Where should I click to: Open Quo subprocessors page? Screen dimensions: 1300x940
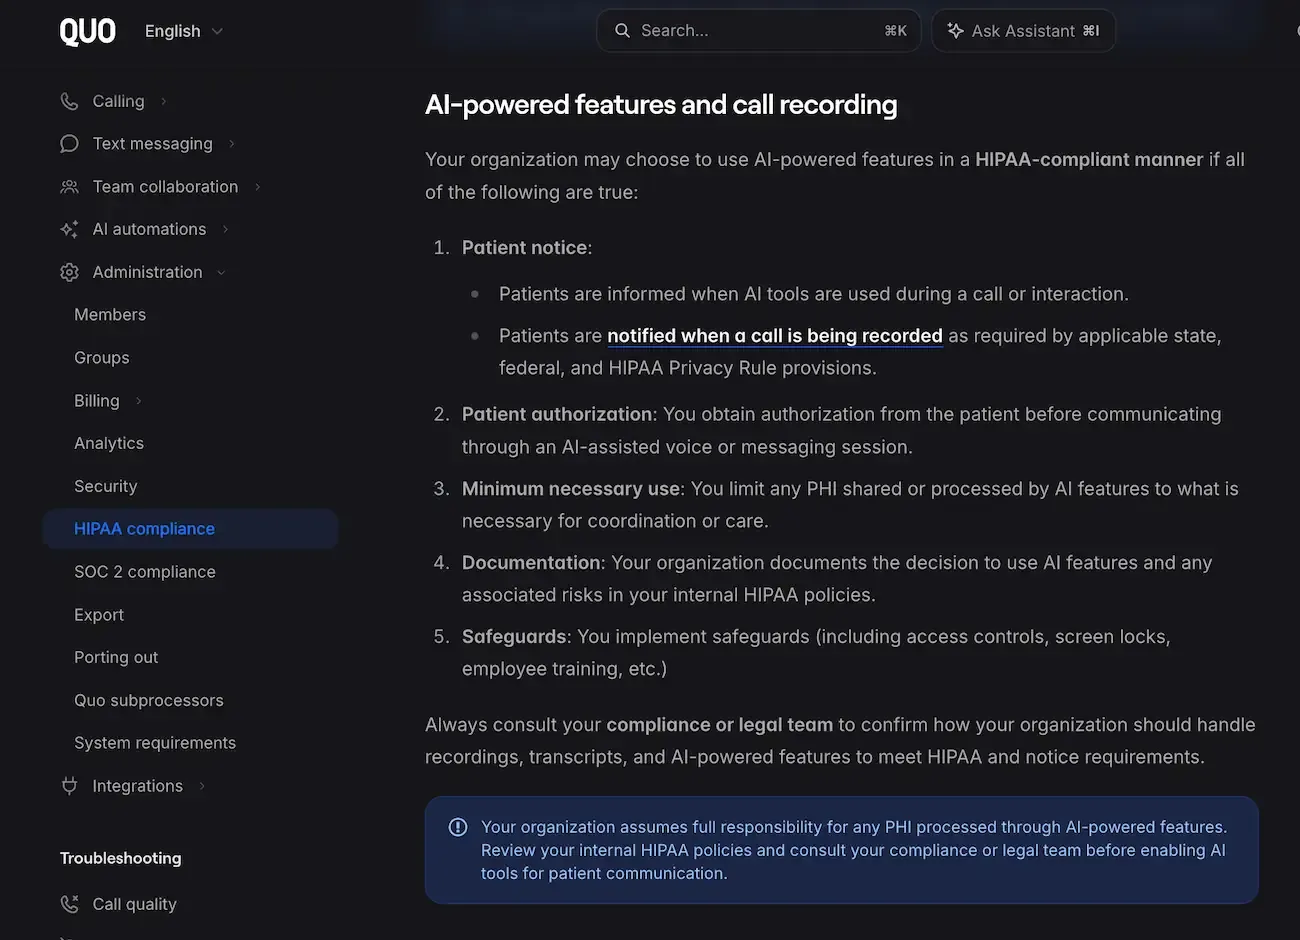pos(149,700)
